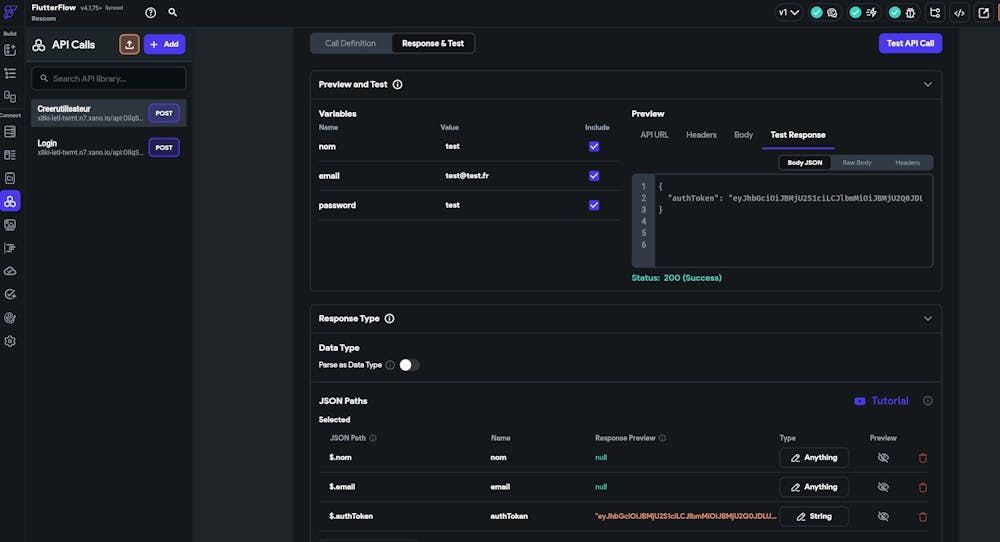Toggle preview visibility for $.email path
The height and width of the screenshot is (542, 1000).
click(882, 487)
